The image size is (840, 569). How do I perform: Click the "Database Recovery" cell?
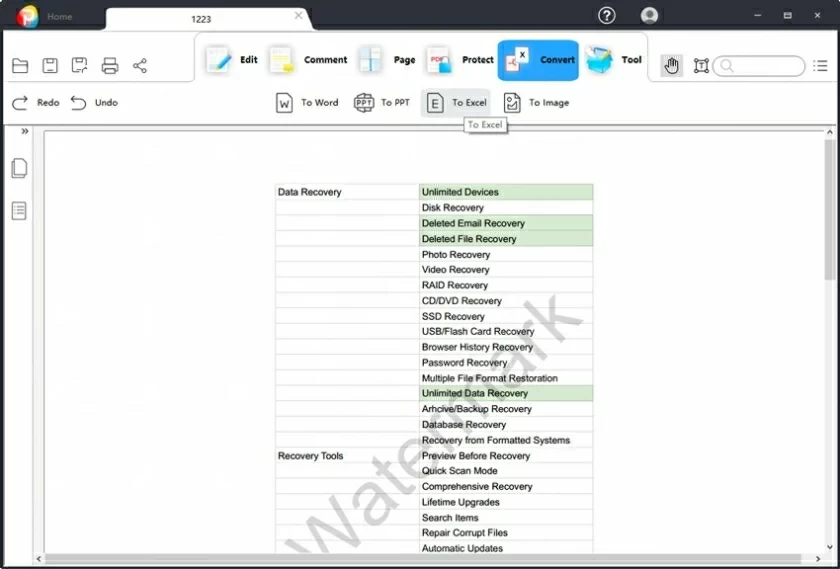(506, 424)
